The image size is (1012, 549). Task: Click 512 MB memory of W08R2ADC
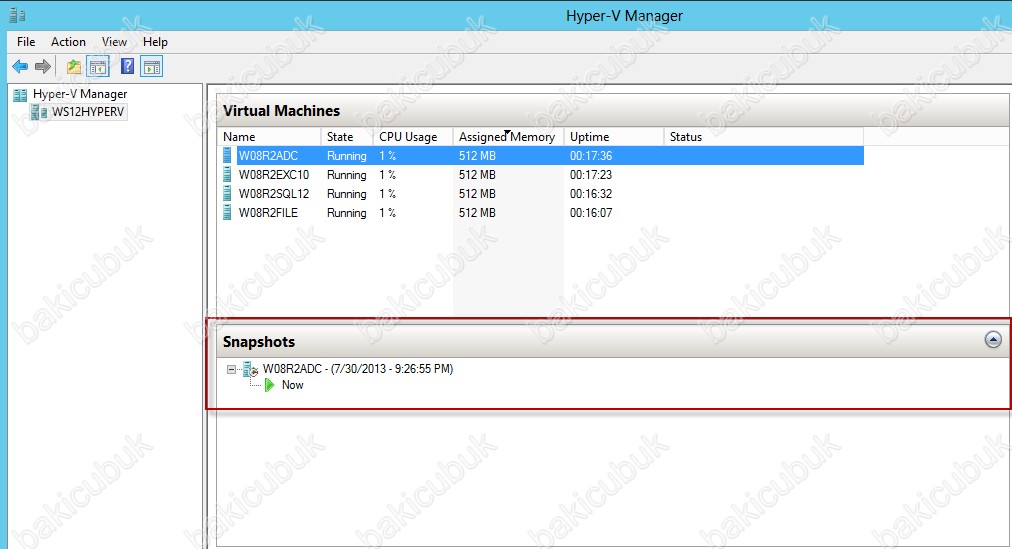(477, 155)
